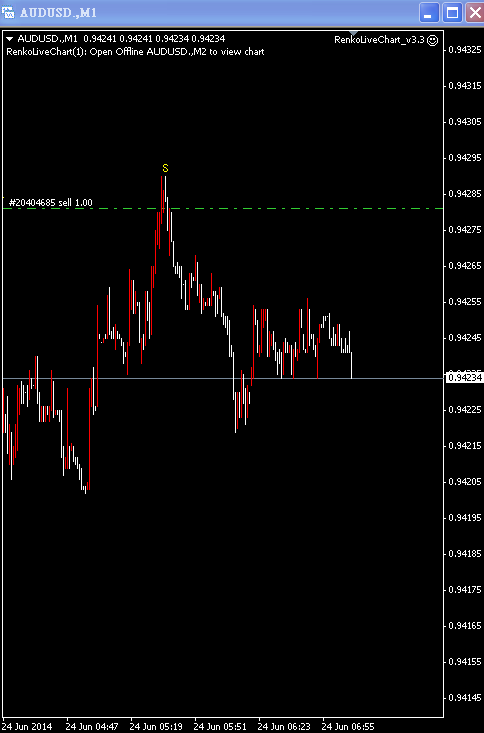Click the 0.94255 price scale value
The image size is (484, 733).
[x=464, y=301]
